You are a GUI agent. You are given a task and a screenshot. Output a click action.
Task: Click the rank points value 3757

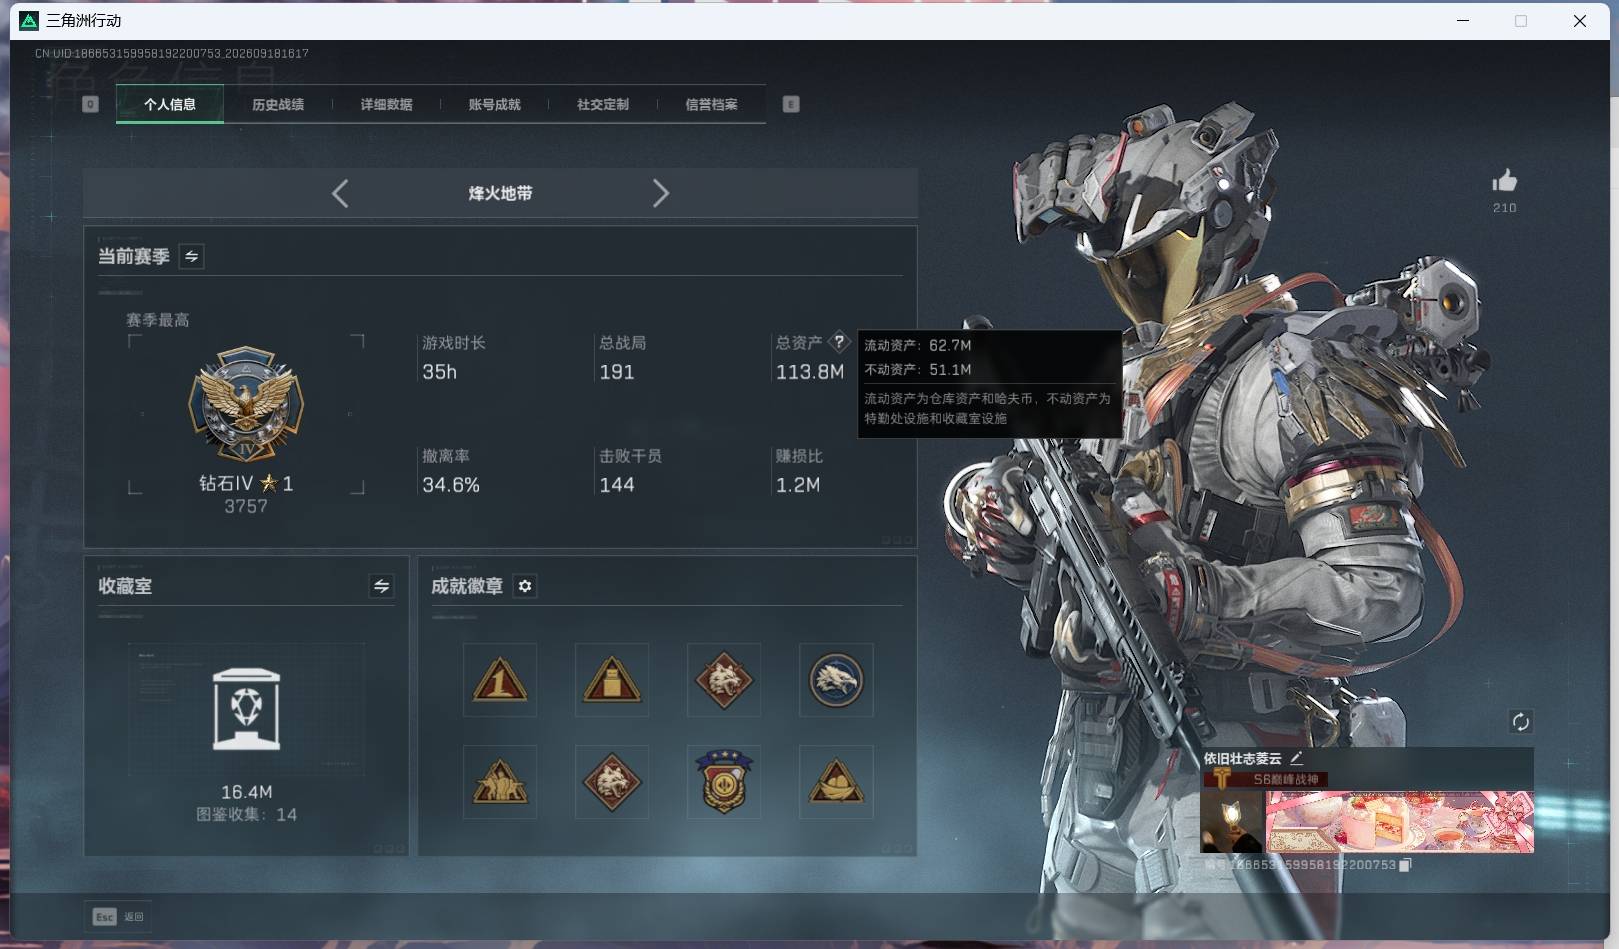click(x=246, y=507)
